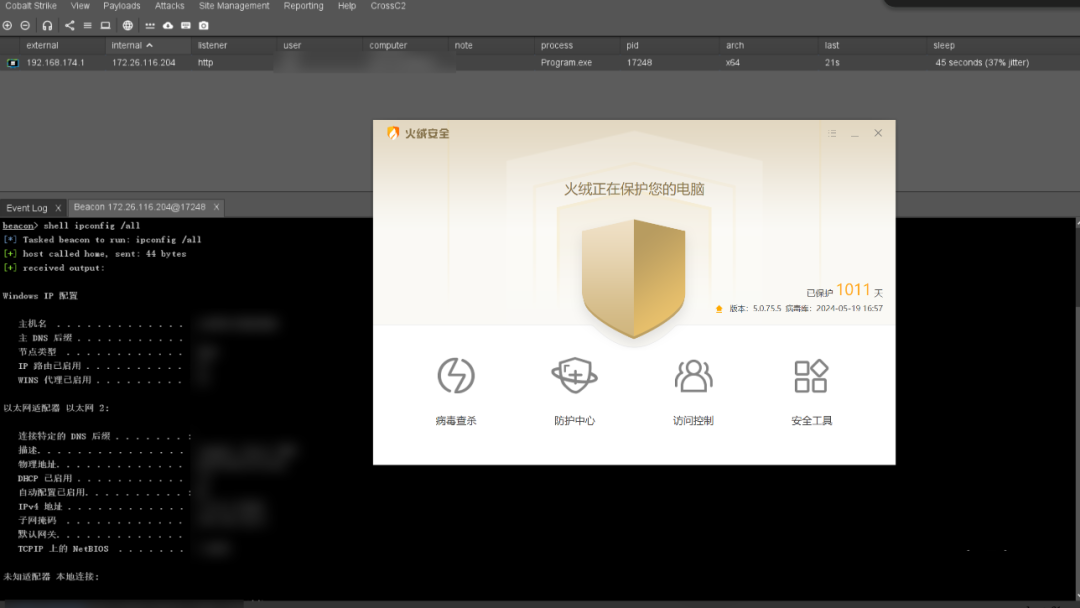The image size is (1080, 608).
Task: Click the 安全工具 label in Huorong
Action: [x=811, y=421]
